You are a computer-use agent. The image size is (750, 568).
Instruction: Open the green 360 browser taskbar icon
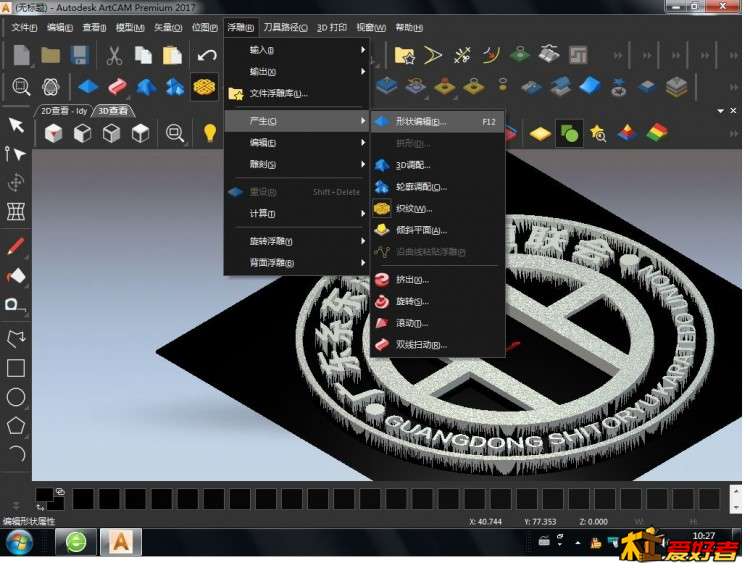76,543
